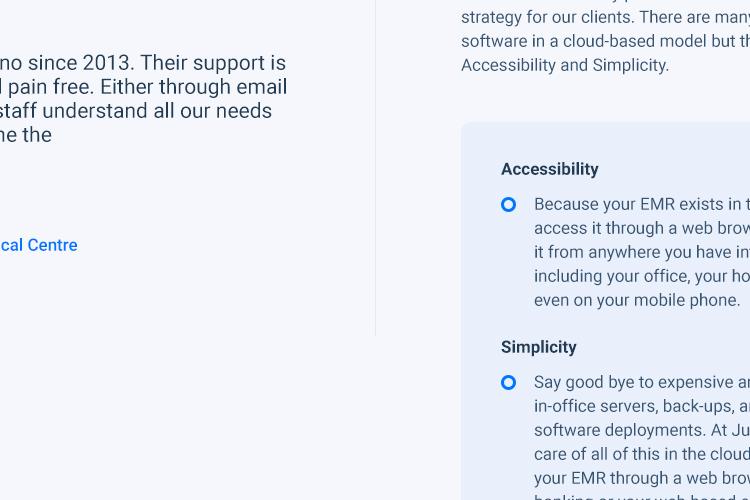Select the Accessibility heading
750x500 pixels.
pyautogui.click(x=550, y=169)
